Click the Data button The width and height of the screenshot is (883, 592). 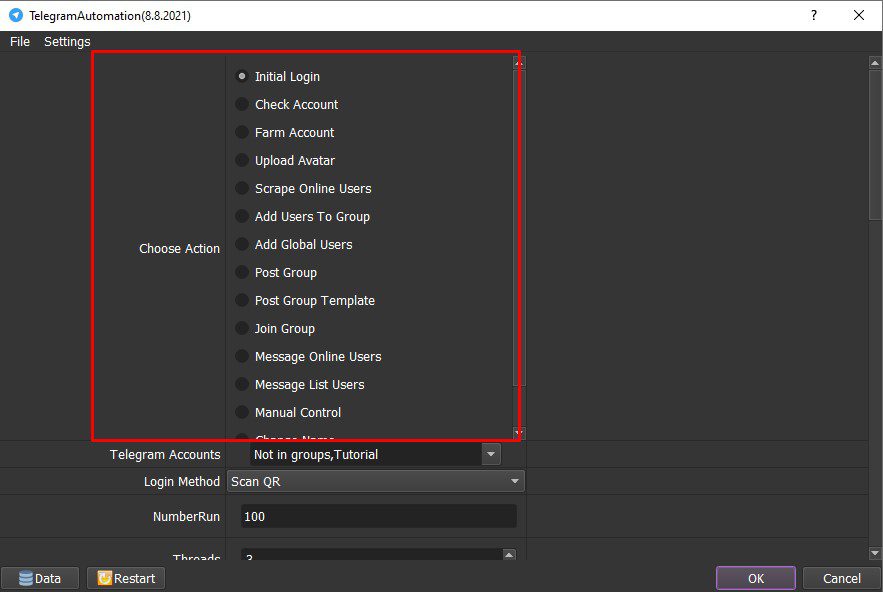pos(40,578)
